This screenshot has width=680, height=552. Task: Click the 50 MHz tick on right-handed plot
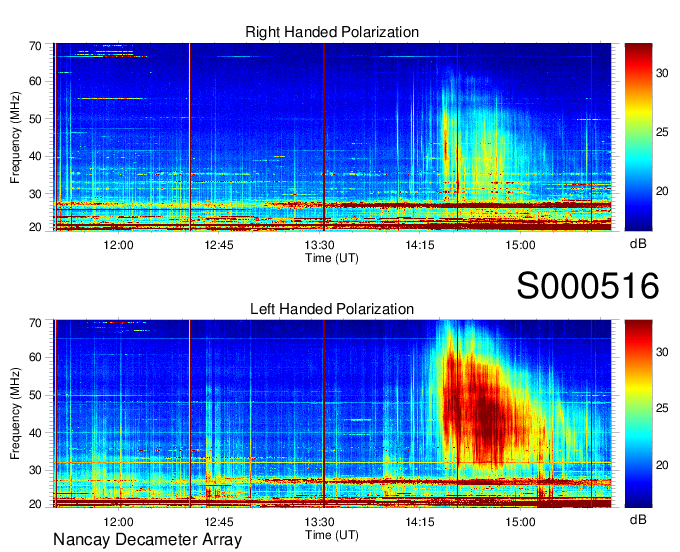[x=35, y=119]
